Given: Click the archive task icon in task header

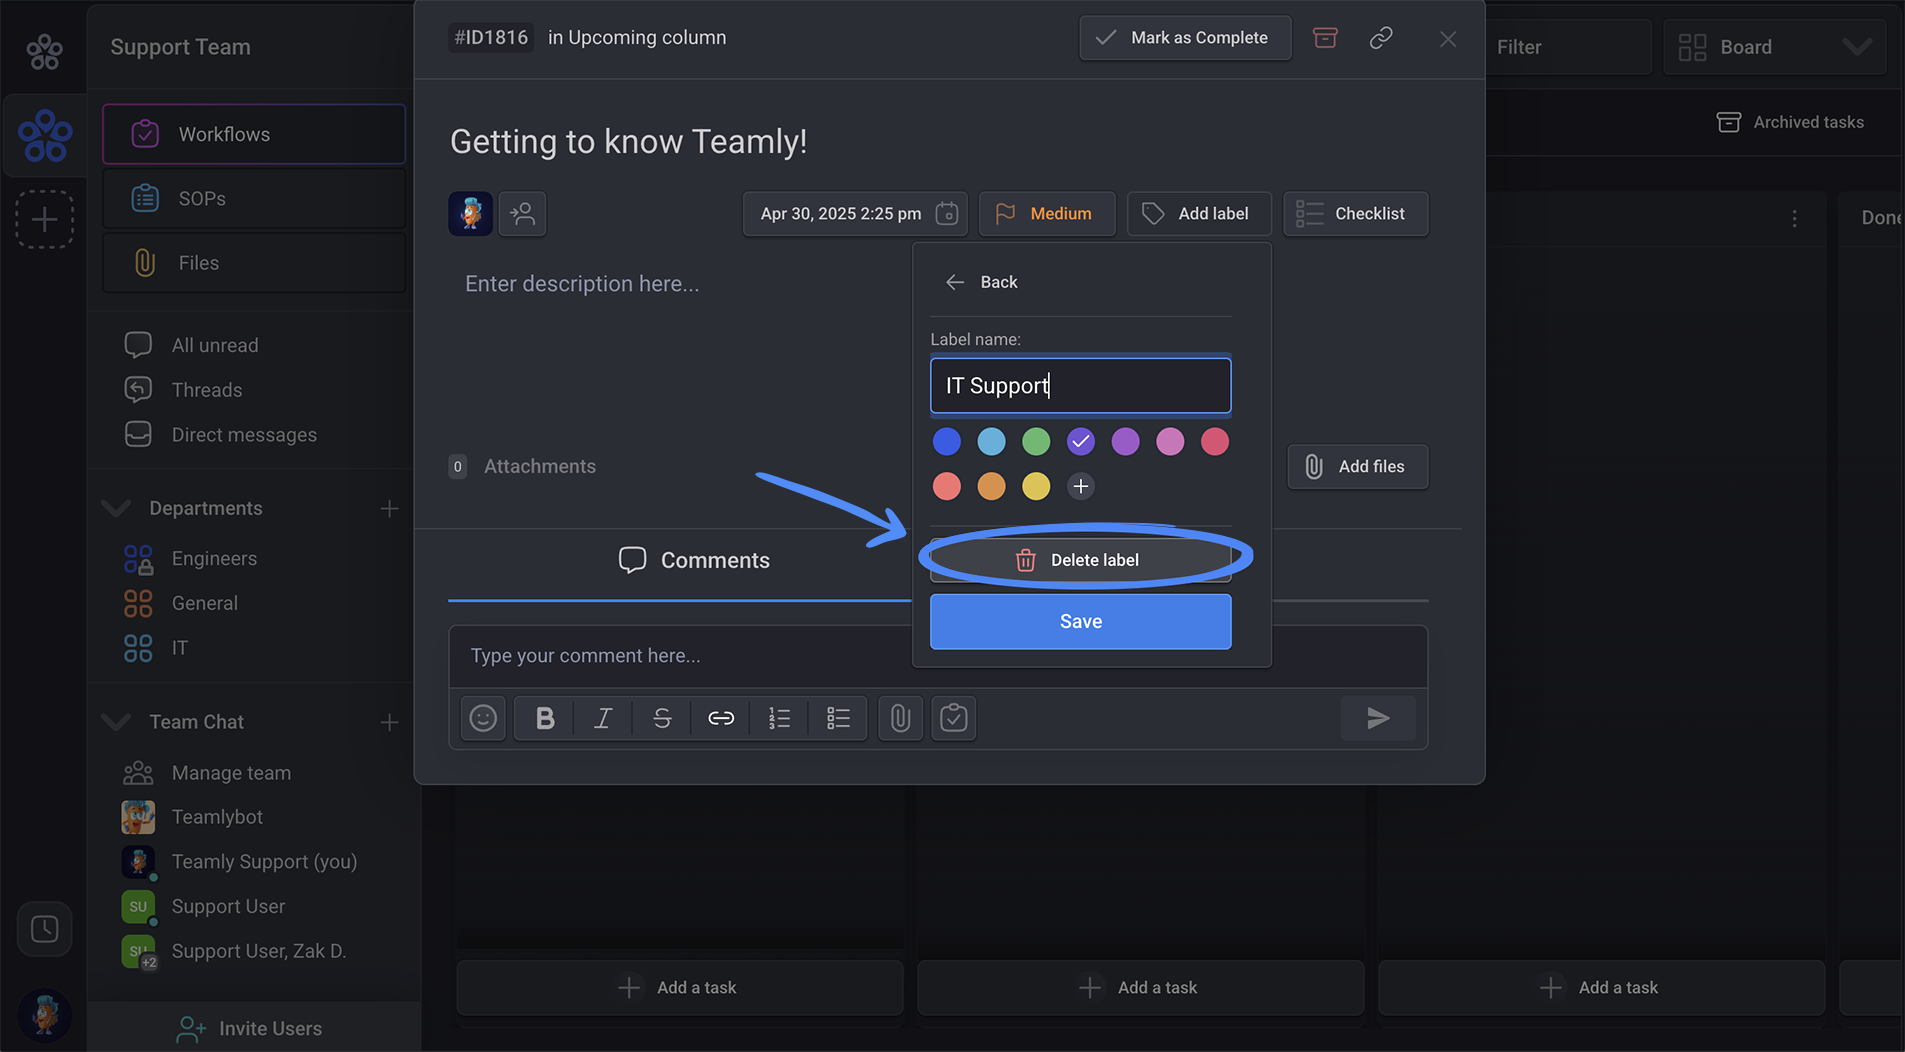Looking at the screenshot, I should click(x=1325, y=38).
